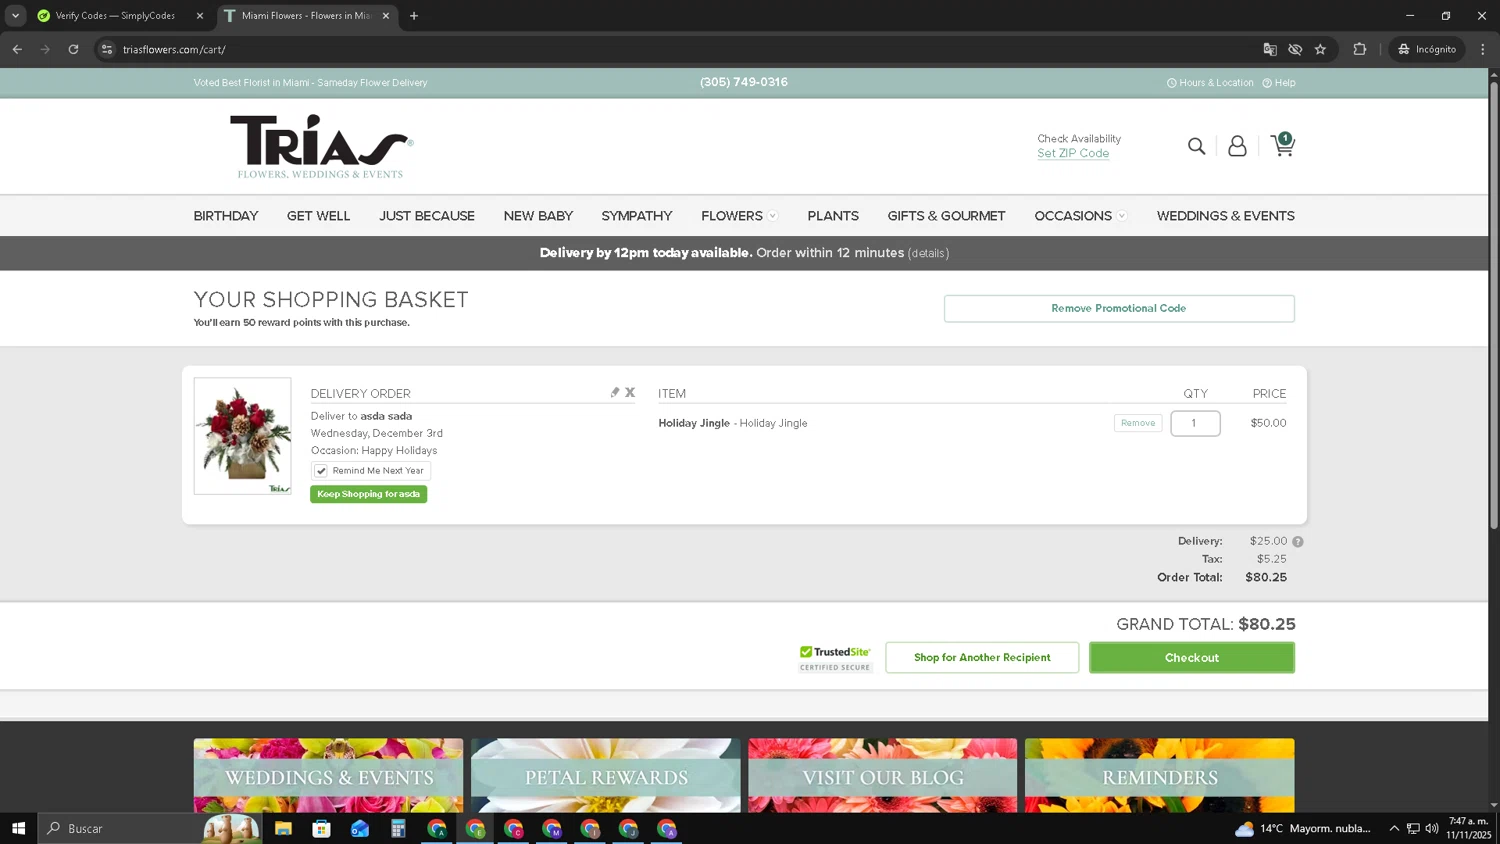Open tab search dropdown arrow

pyautogui.click(x=15, y=16)
